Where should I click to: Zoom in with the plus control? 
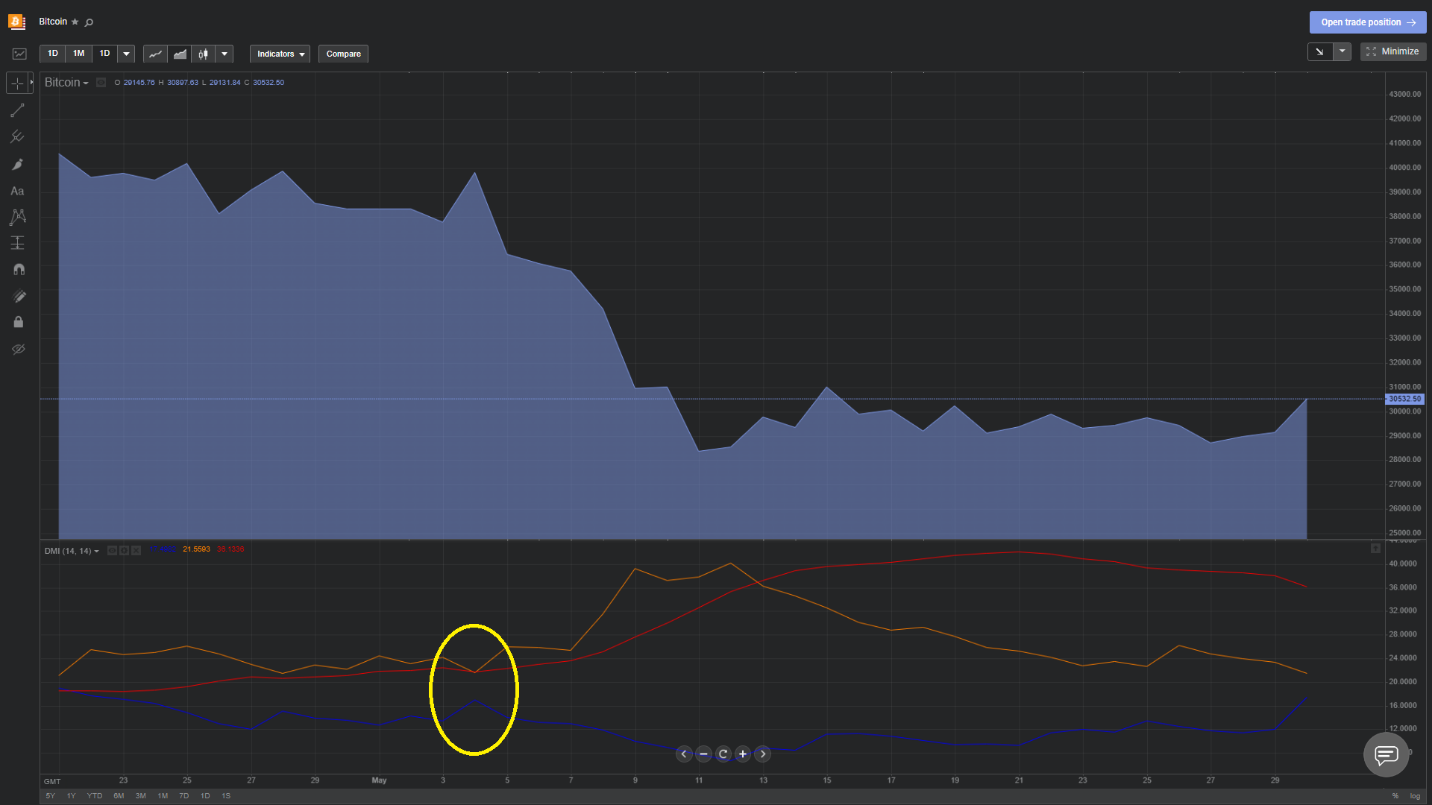click(743, 754)
